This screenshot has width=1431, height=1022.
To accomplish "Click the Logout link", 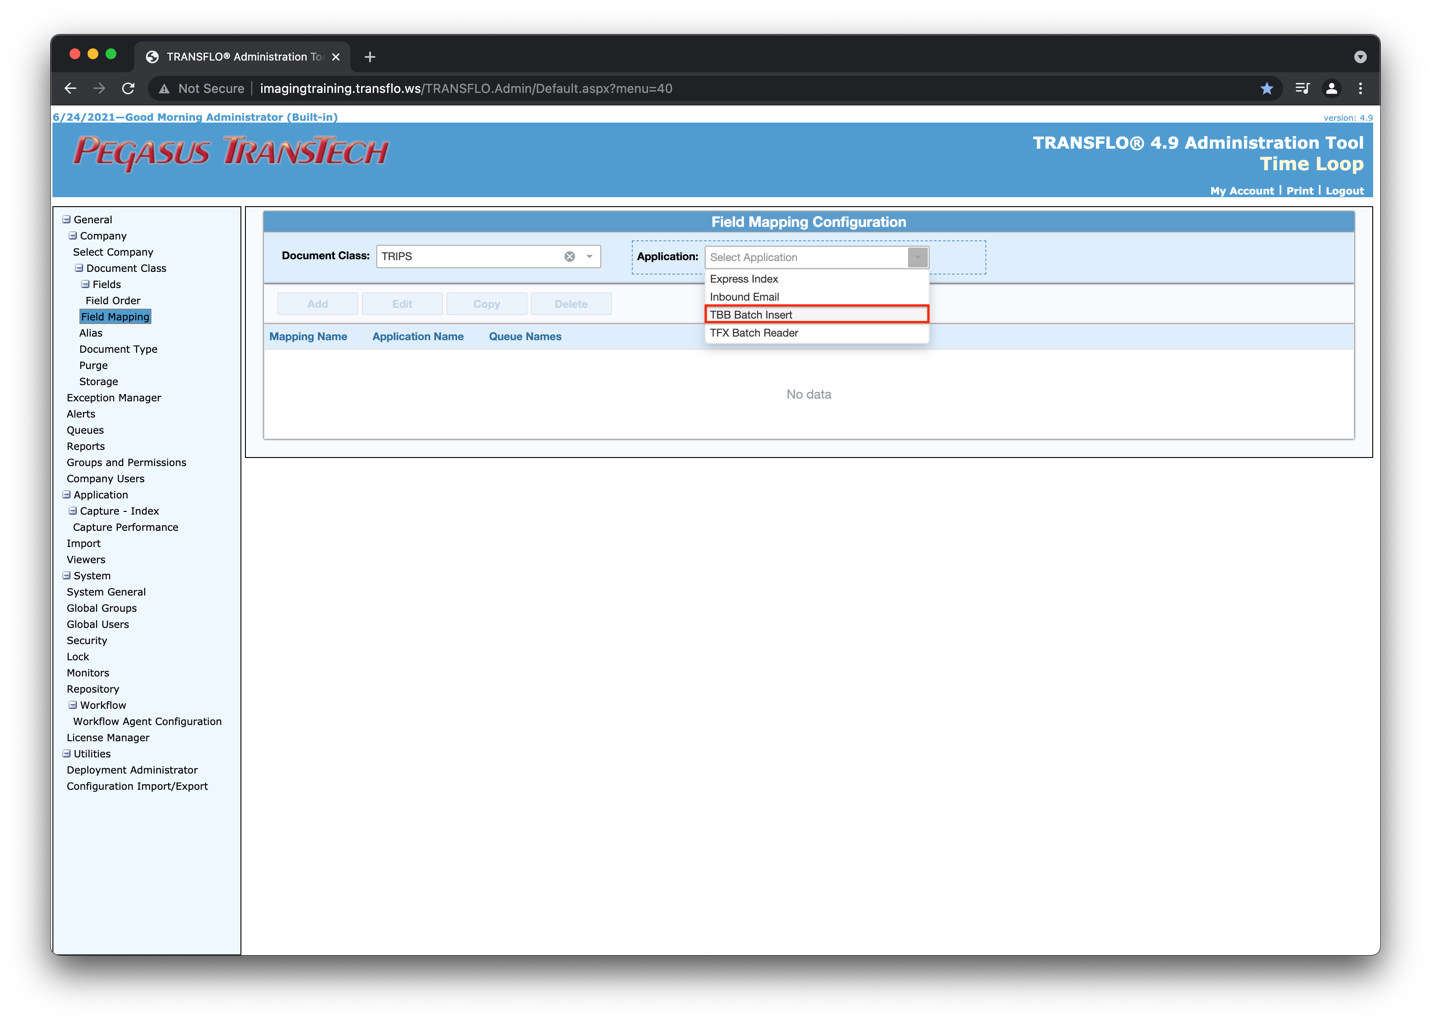I will (1344, 190).
